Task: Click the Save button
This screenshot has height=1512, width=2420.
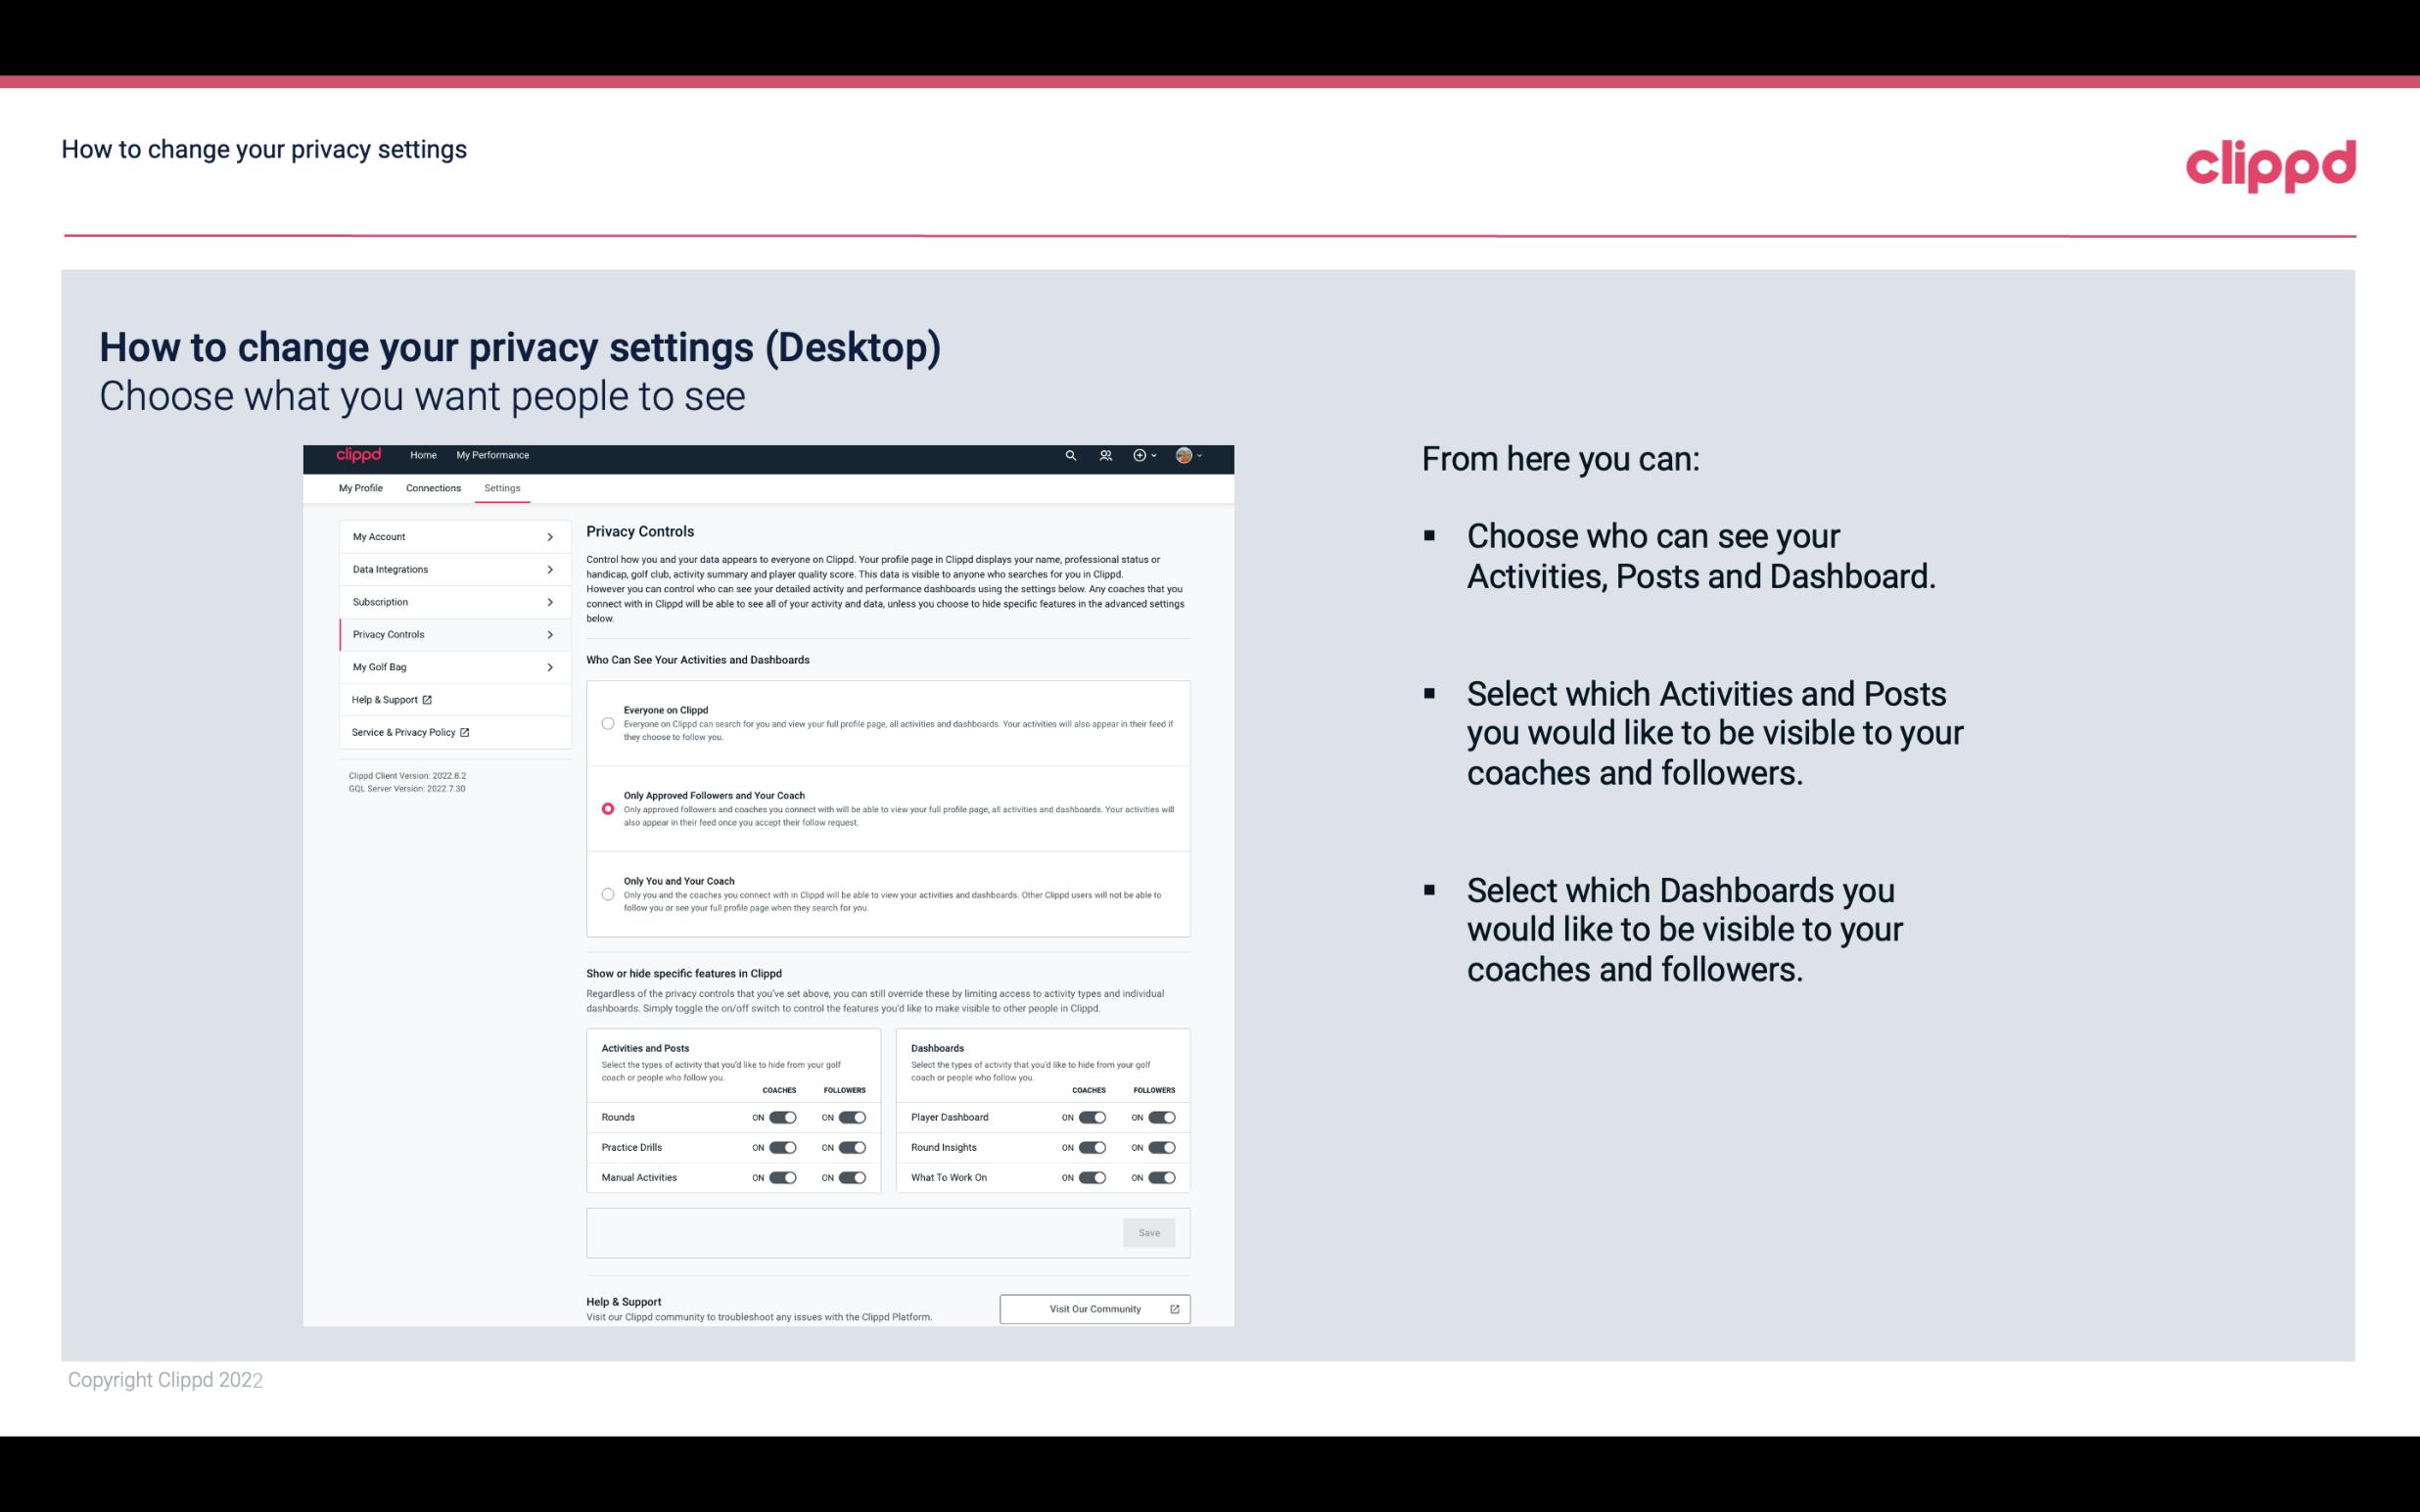Action: [x=1150, y=1231]
